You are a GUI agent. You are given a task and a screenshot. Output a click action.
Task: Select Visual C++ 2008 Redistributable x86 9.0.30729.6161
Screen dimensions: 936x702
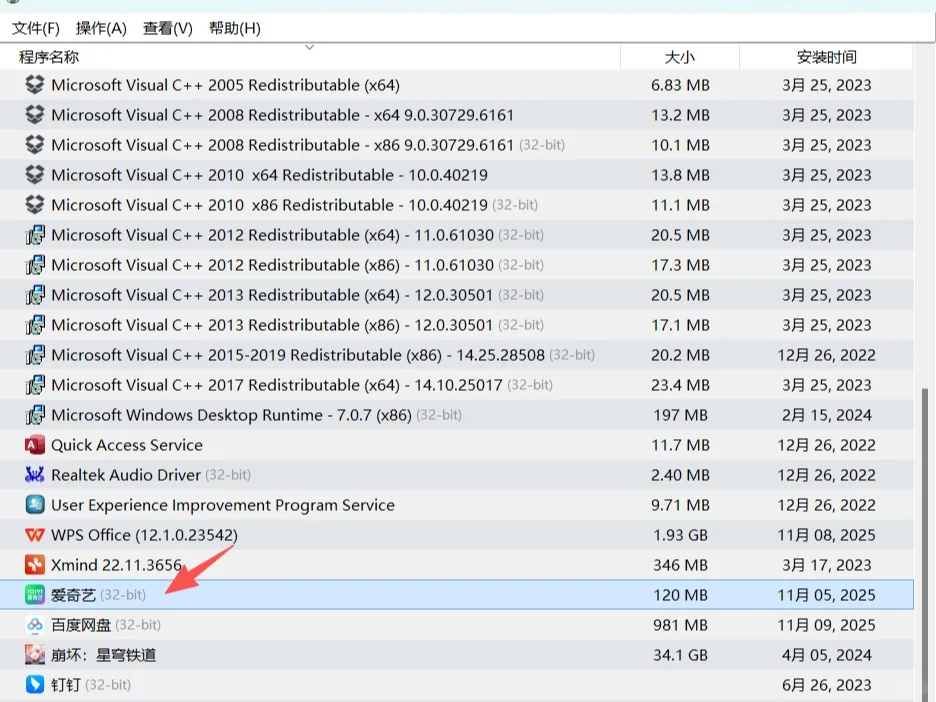click(x=282, y=144)
